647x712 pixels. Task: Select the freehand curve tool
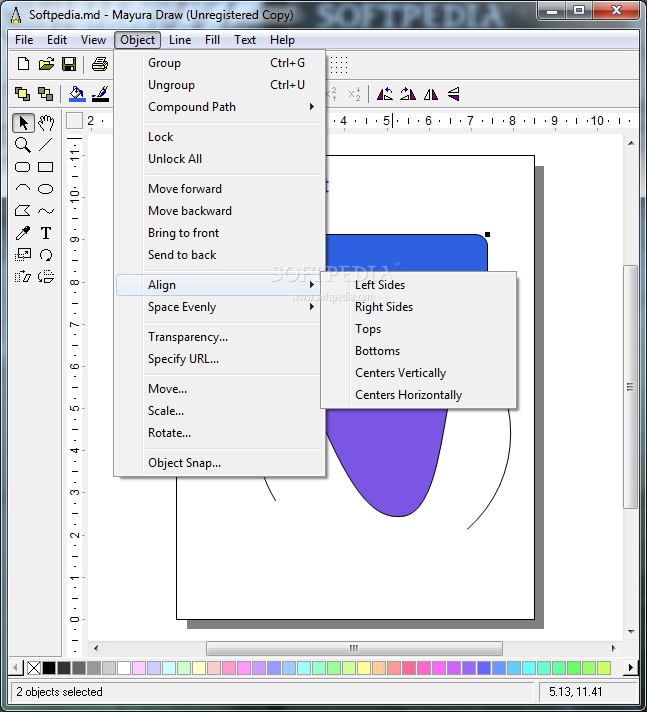pyautogui.click(x=45, y=211)
